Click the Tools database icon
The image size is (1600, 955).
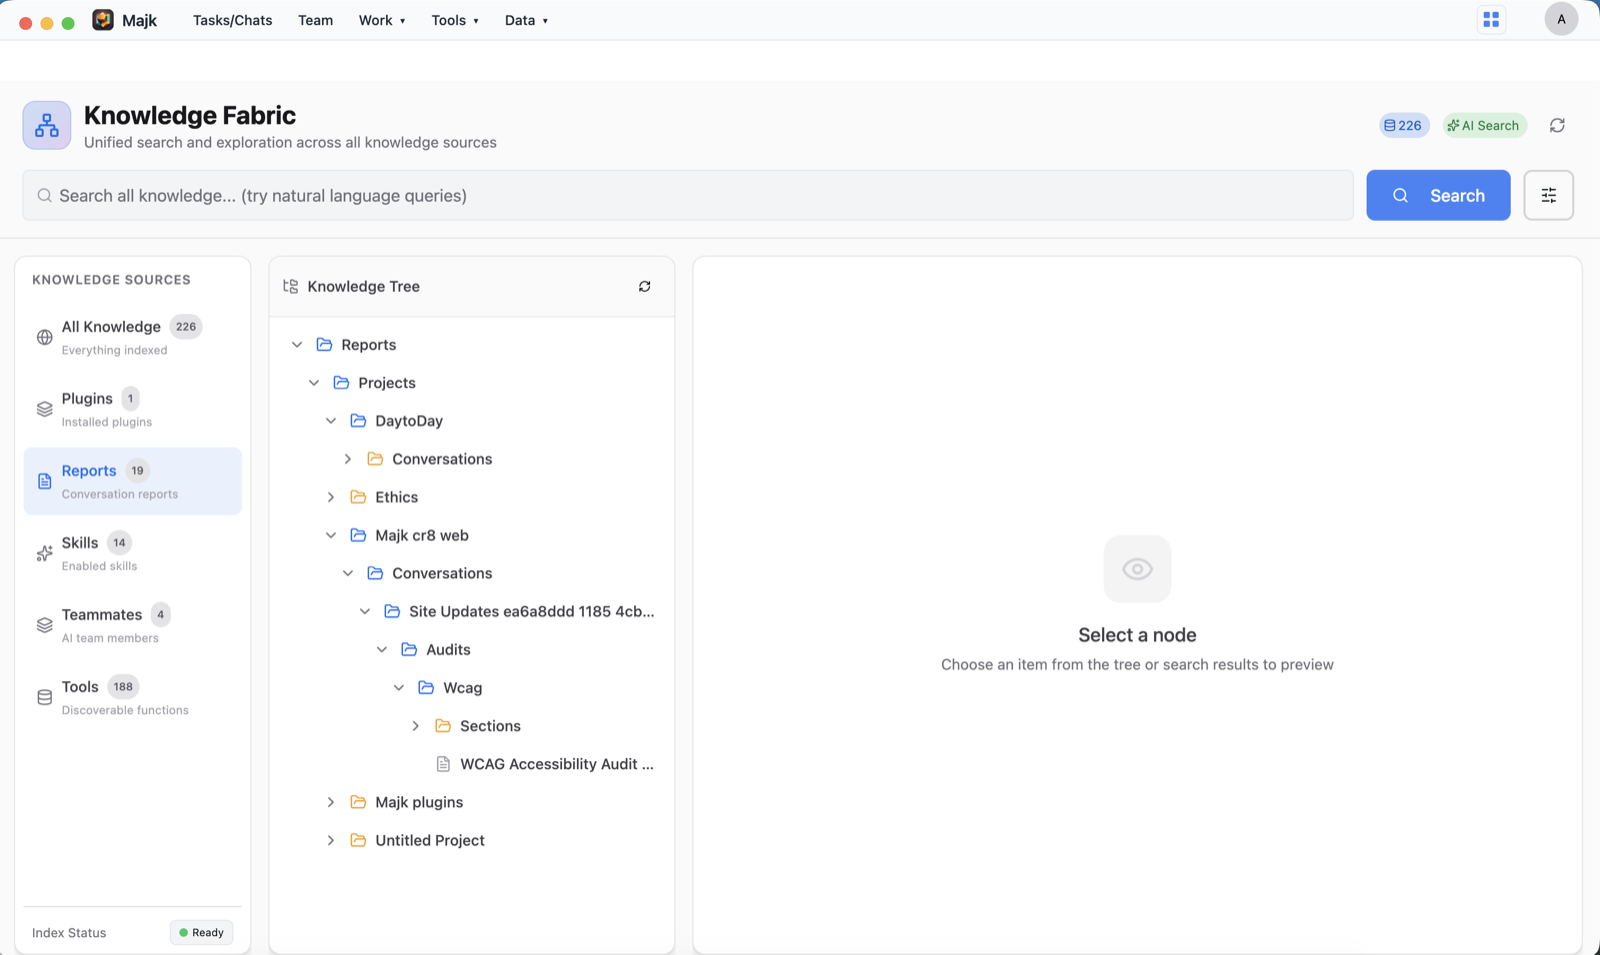(44, 697)
